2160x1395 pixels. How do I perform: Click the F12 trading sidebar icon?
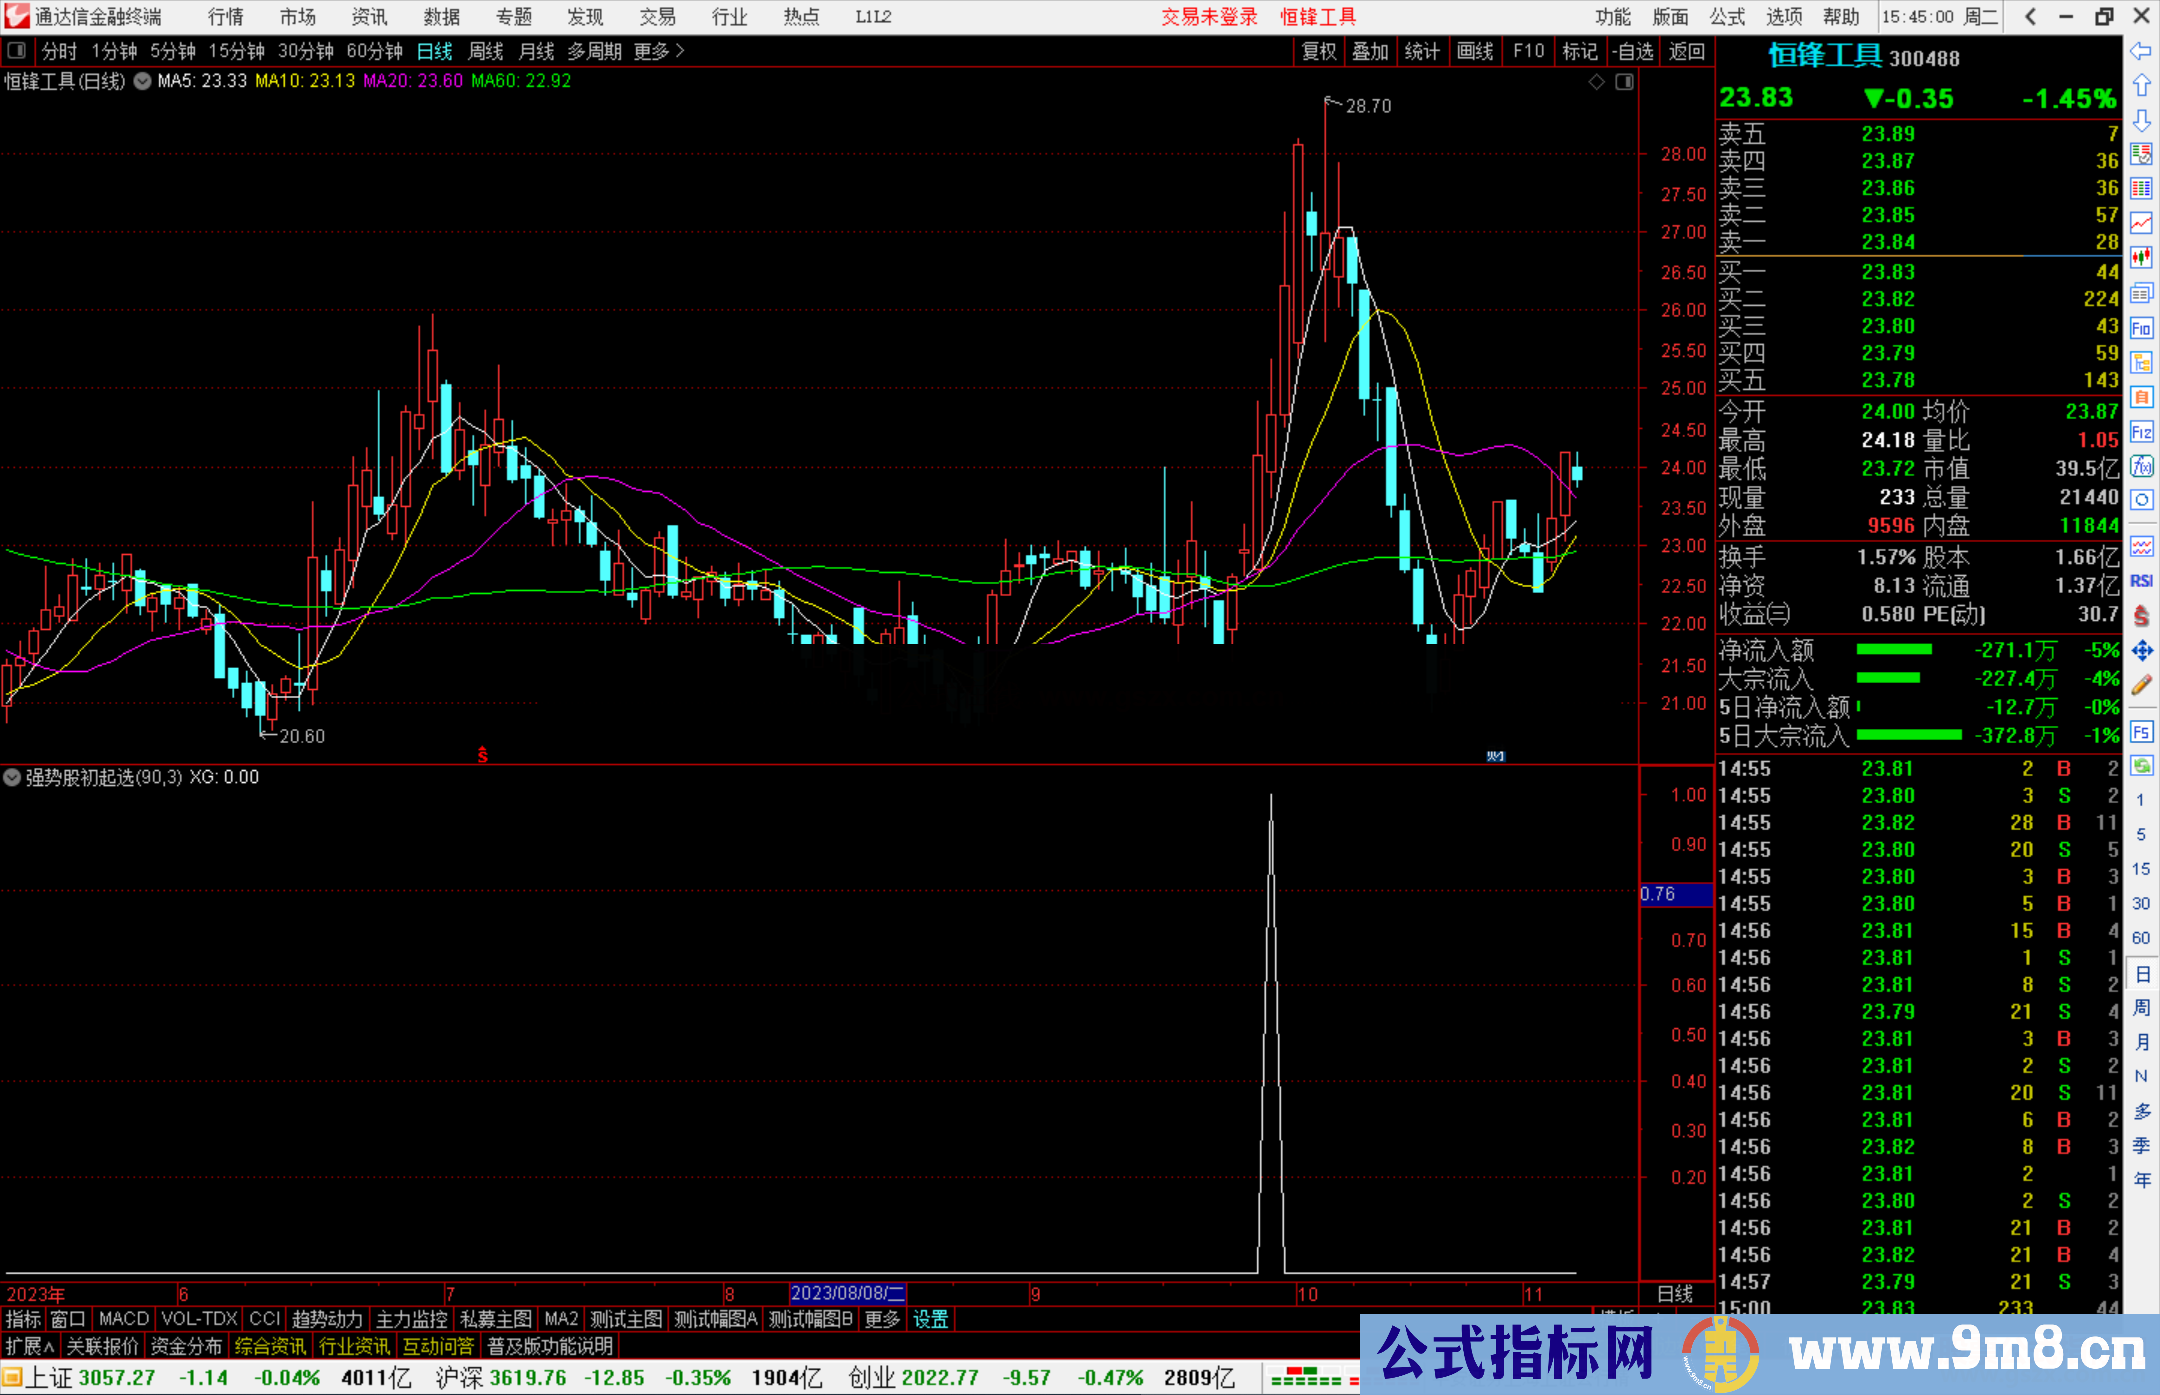point(2141,432)
